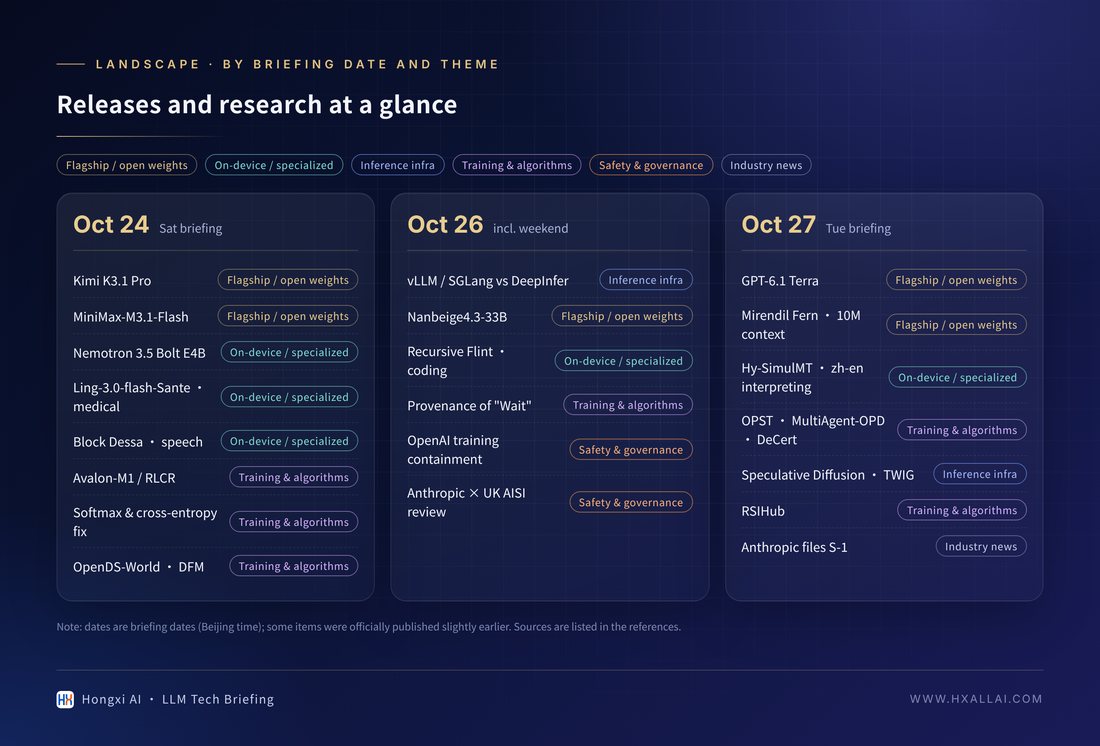This screenshot has height=746, width=1100.
Task: Click the Block Dessa speech item
Action: tap(138, 441)
